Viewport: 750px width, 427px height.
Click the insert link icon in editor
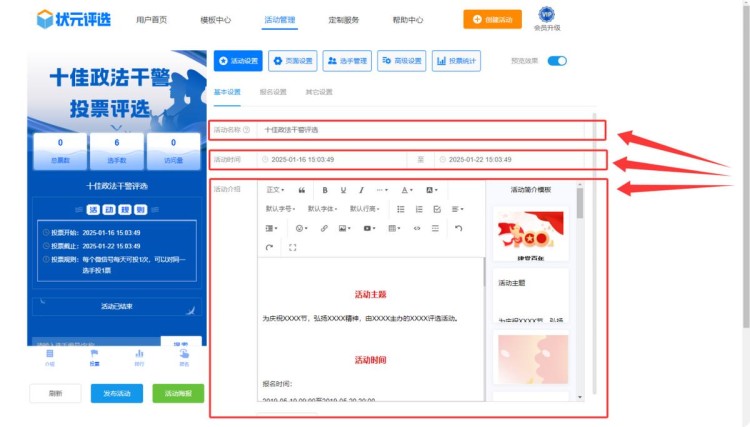click(x=324, y=228)
